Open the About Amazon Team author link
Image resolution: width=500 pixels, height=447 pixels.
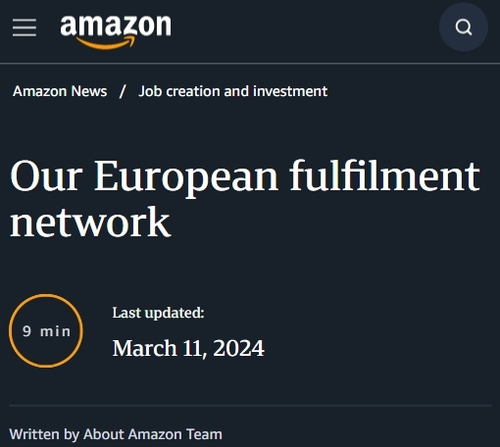153,434
